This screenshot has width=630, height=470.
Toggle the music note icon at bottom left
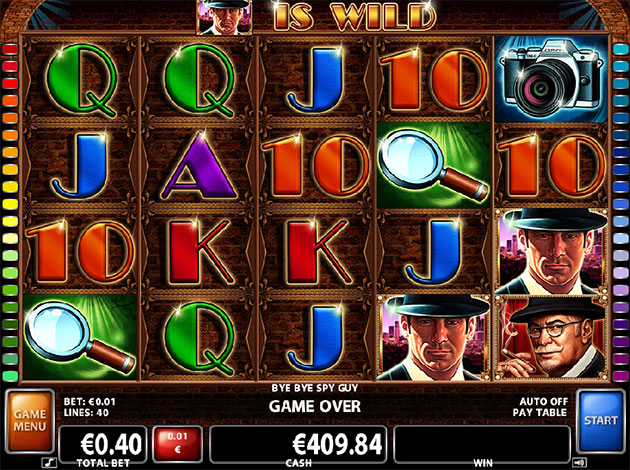49,463
